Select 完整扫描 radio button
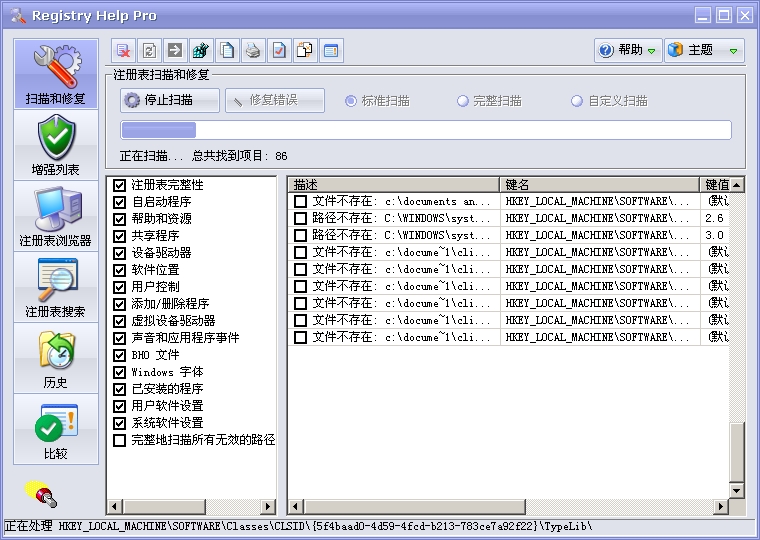760x540 pixels. pos(462,101)
